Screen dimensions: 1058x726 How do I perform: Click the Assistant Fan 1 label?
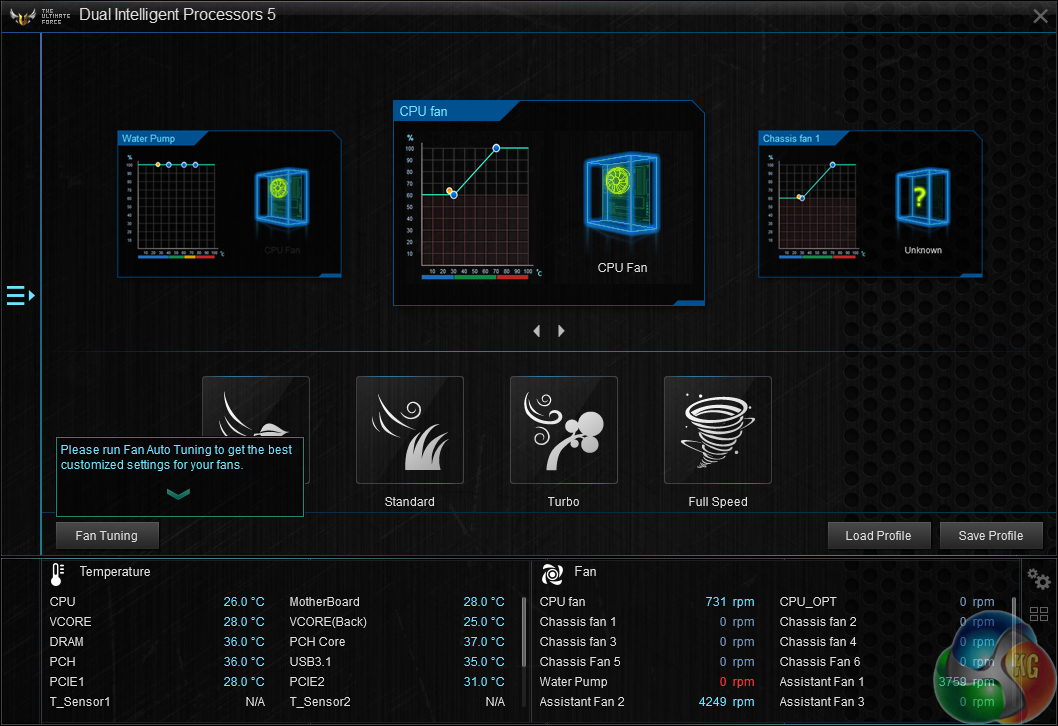822,682
